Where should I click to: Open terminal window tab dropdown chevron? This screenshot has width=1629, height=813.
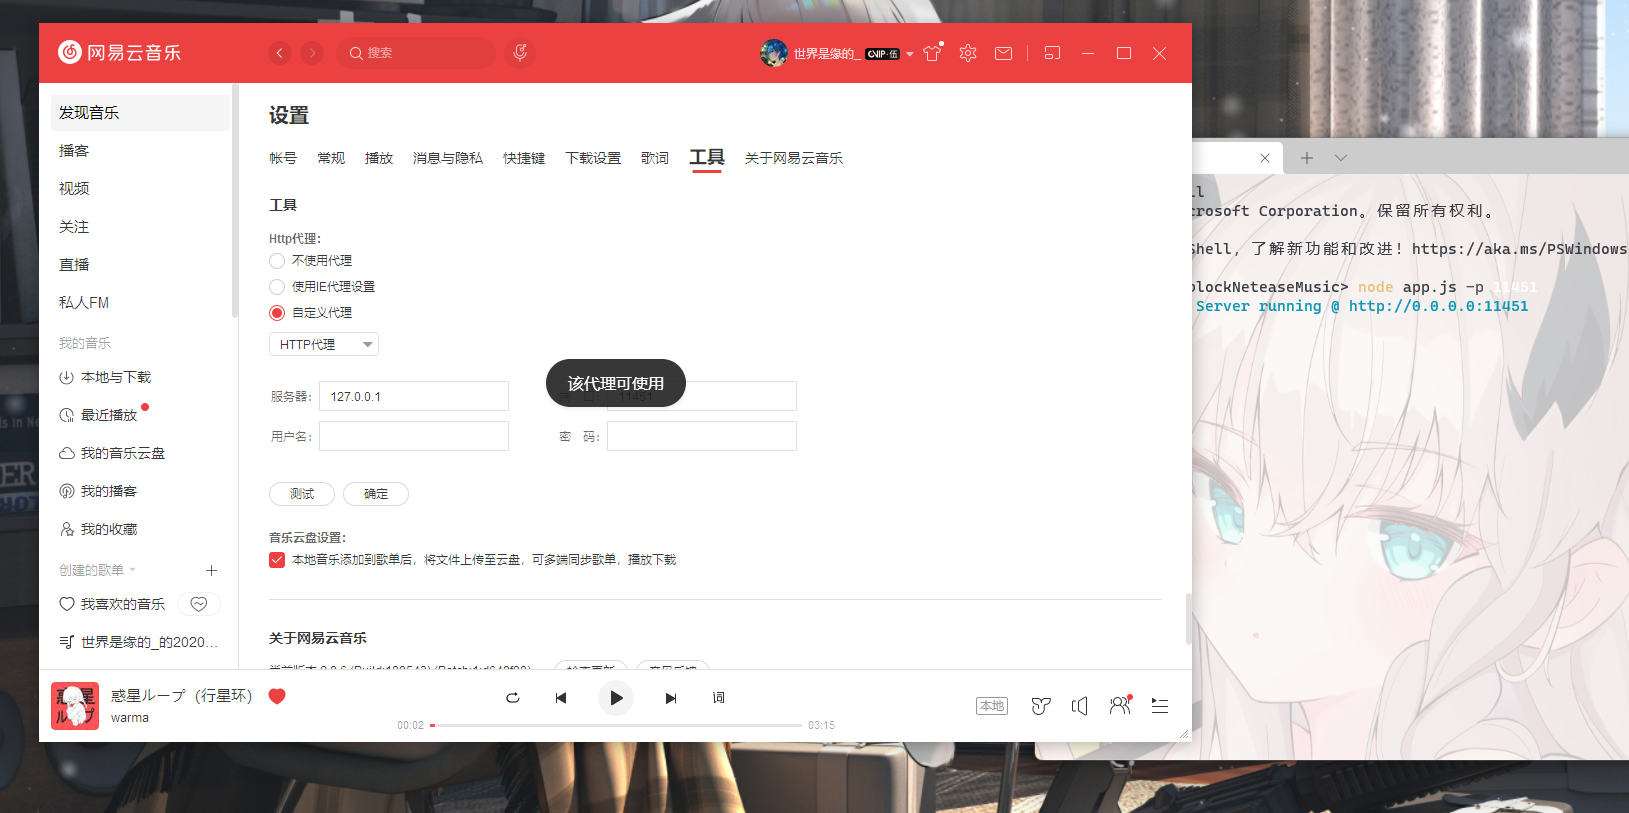tap(1341, 158)
